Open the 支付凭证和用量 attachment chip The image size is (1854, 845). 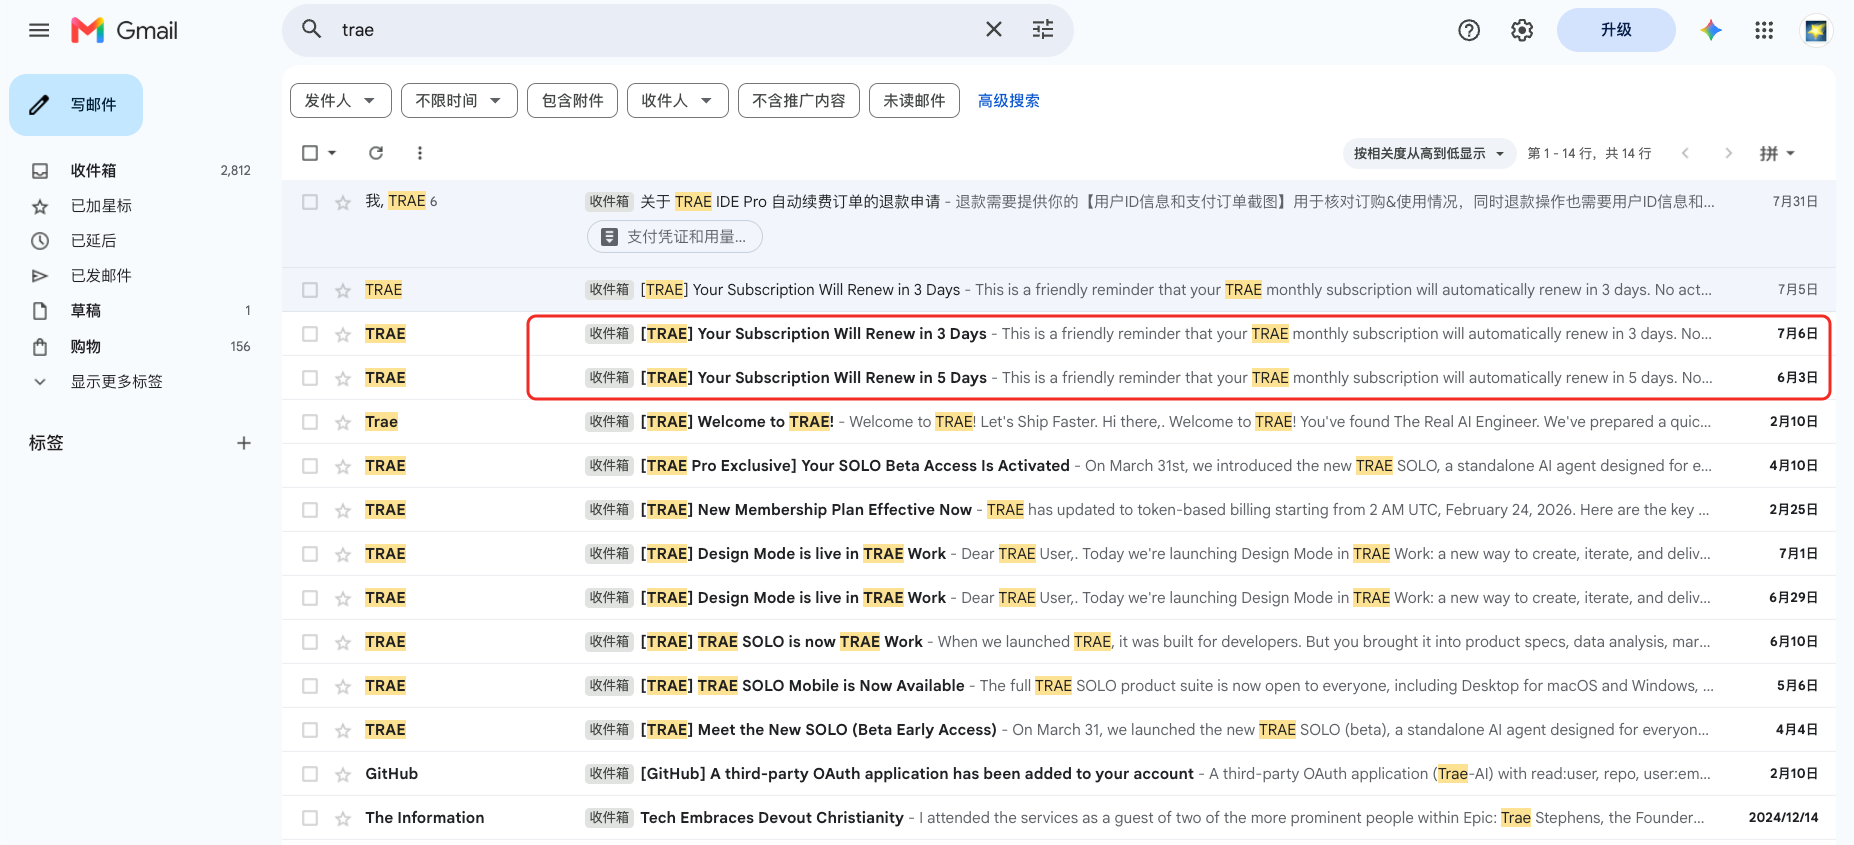click(x=675, y=237)
